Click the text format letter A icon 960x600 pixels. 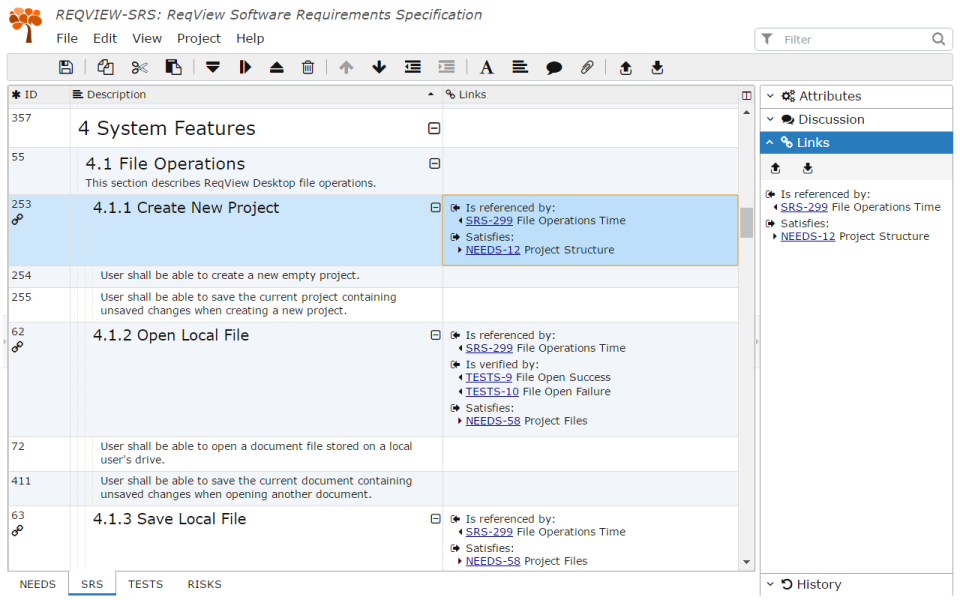point(486,67)
